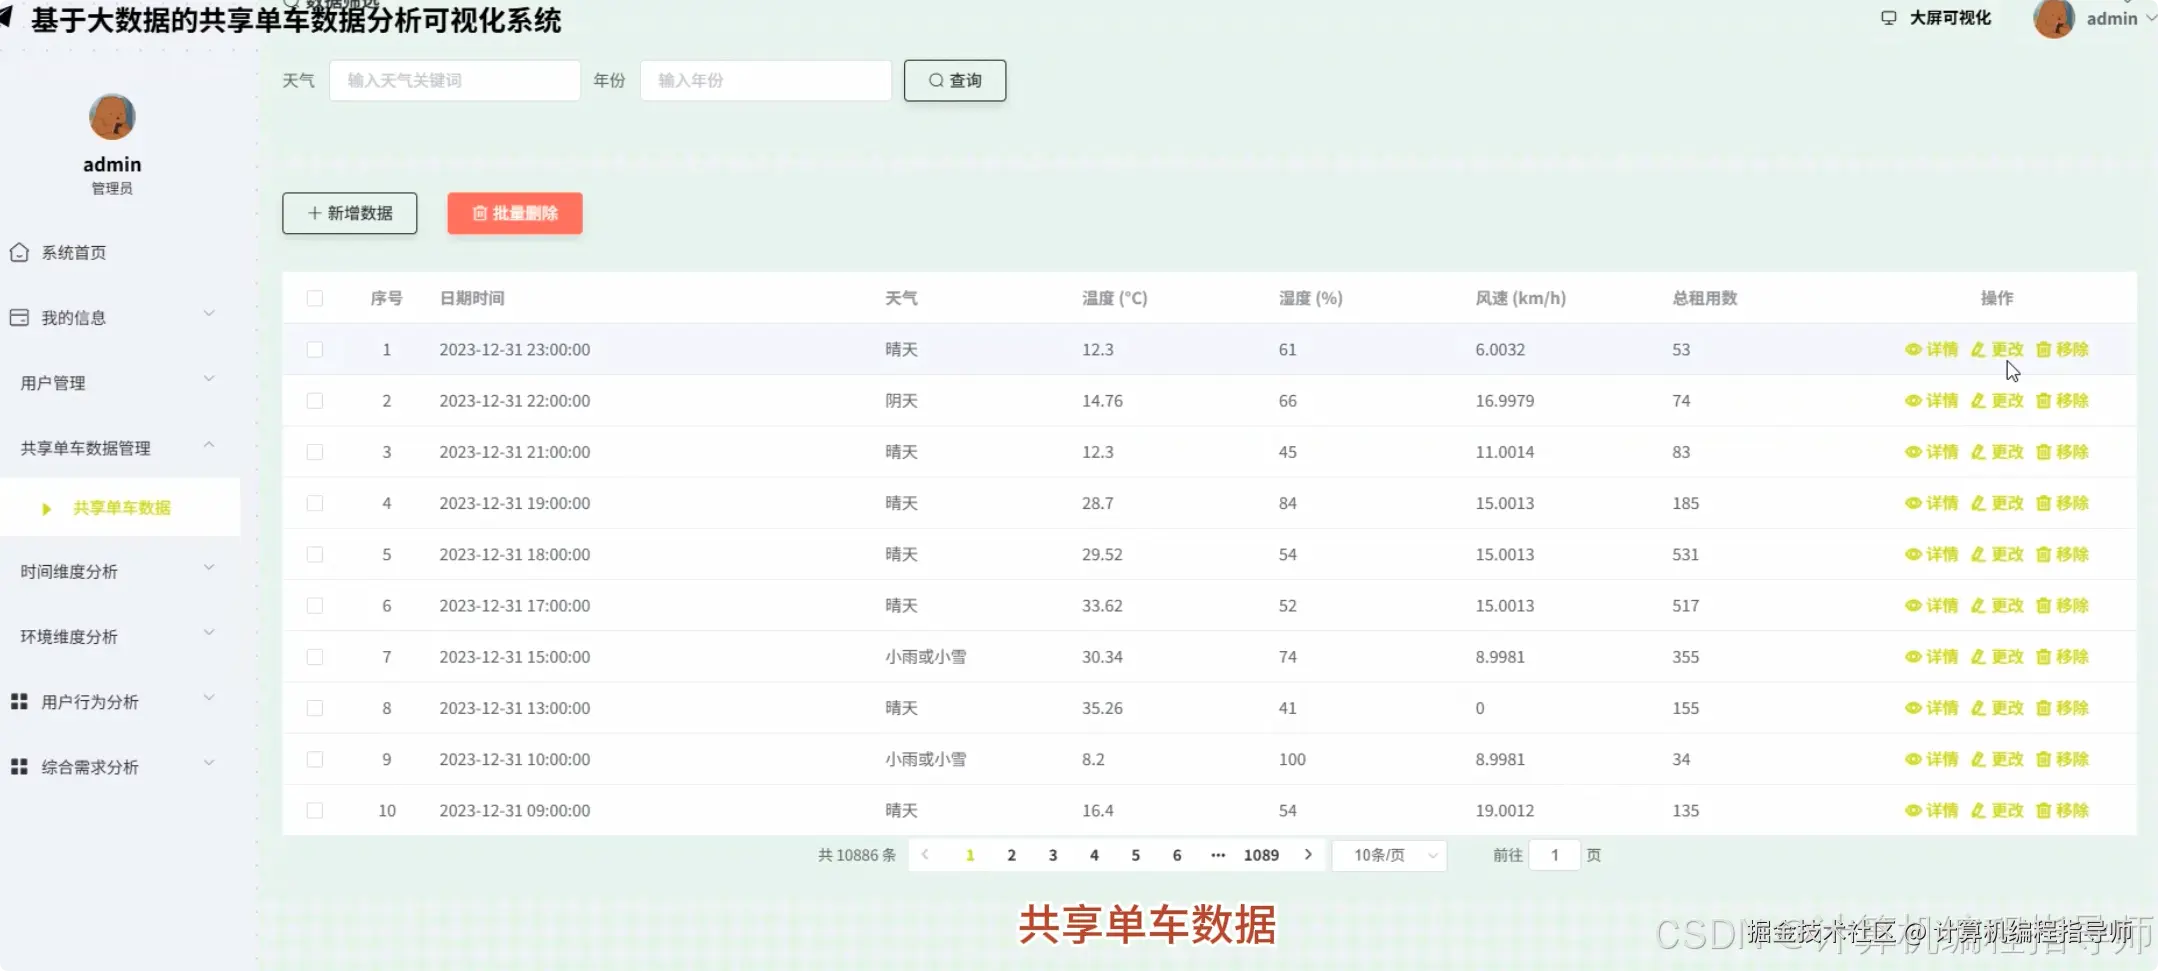
Task: Open 详情 for row 4 at 19:00:00
Action: click(1931, 503)
